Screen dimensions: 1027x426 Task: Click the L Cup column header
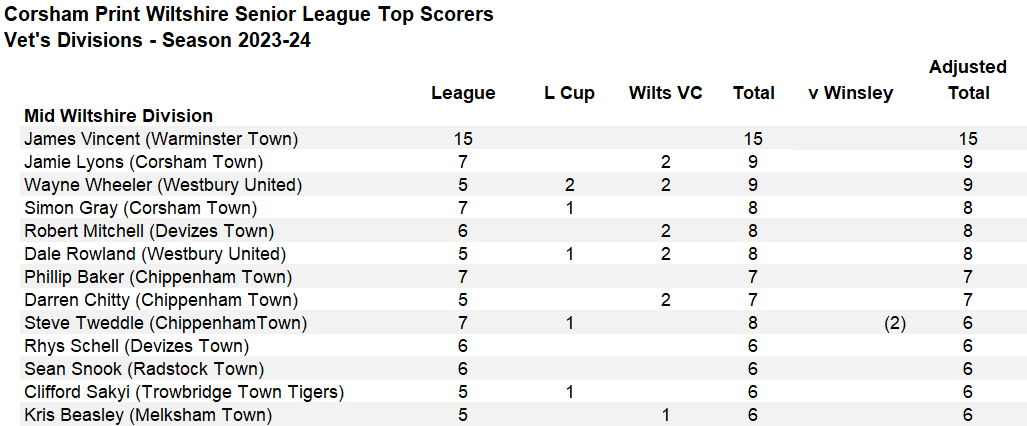pyautogui.click(x=569, y=94)
